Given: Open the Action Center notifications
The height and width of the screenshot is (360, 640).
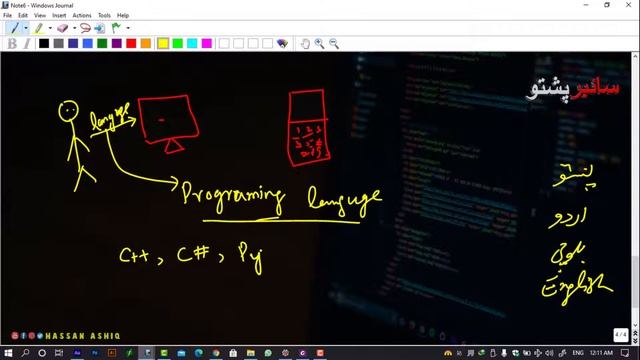Looking at the screenshot, I should (x=625, y=353).
